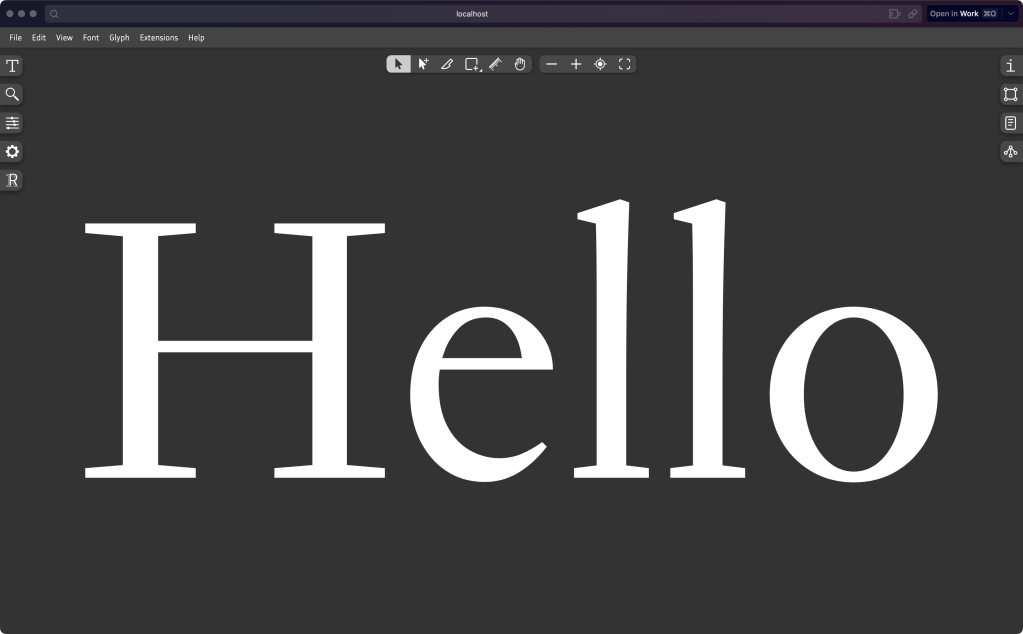1023x634 pixels.
Task: Select the Hand pan tool
Action: pyautogui.click(x=520, y=64)
